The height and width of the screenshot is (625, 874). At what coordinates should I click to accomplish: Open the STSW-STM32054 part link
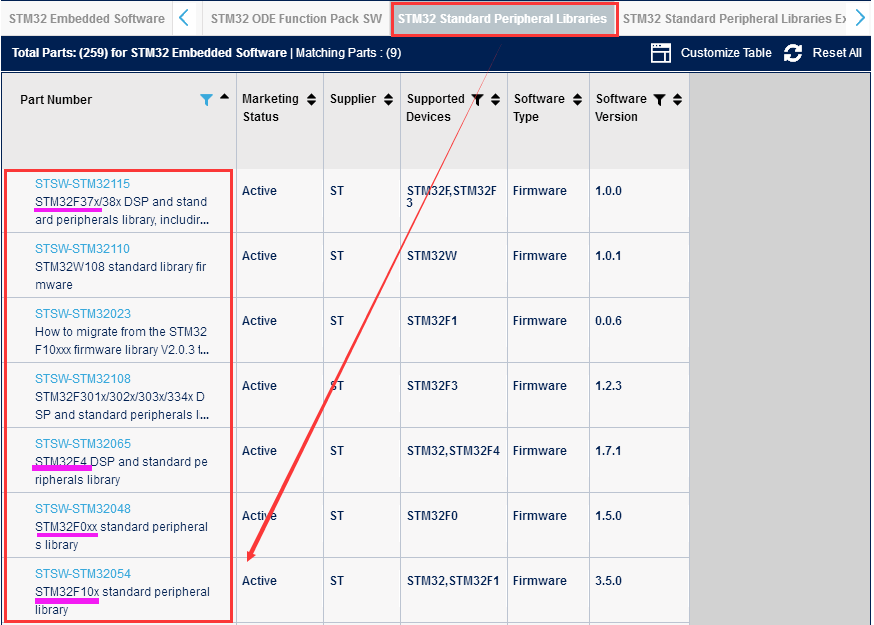[x=82, y=574]
